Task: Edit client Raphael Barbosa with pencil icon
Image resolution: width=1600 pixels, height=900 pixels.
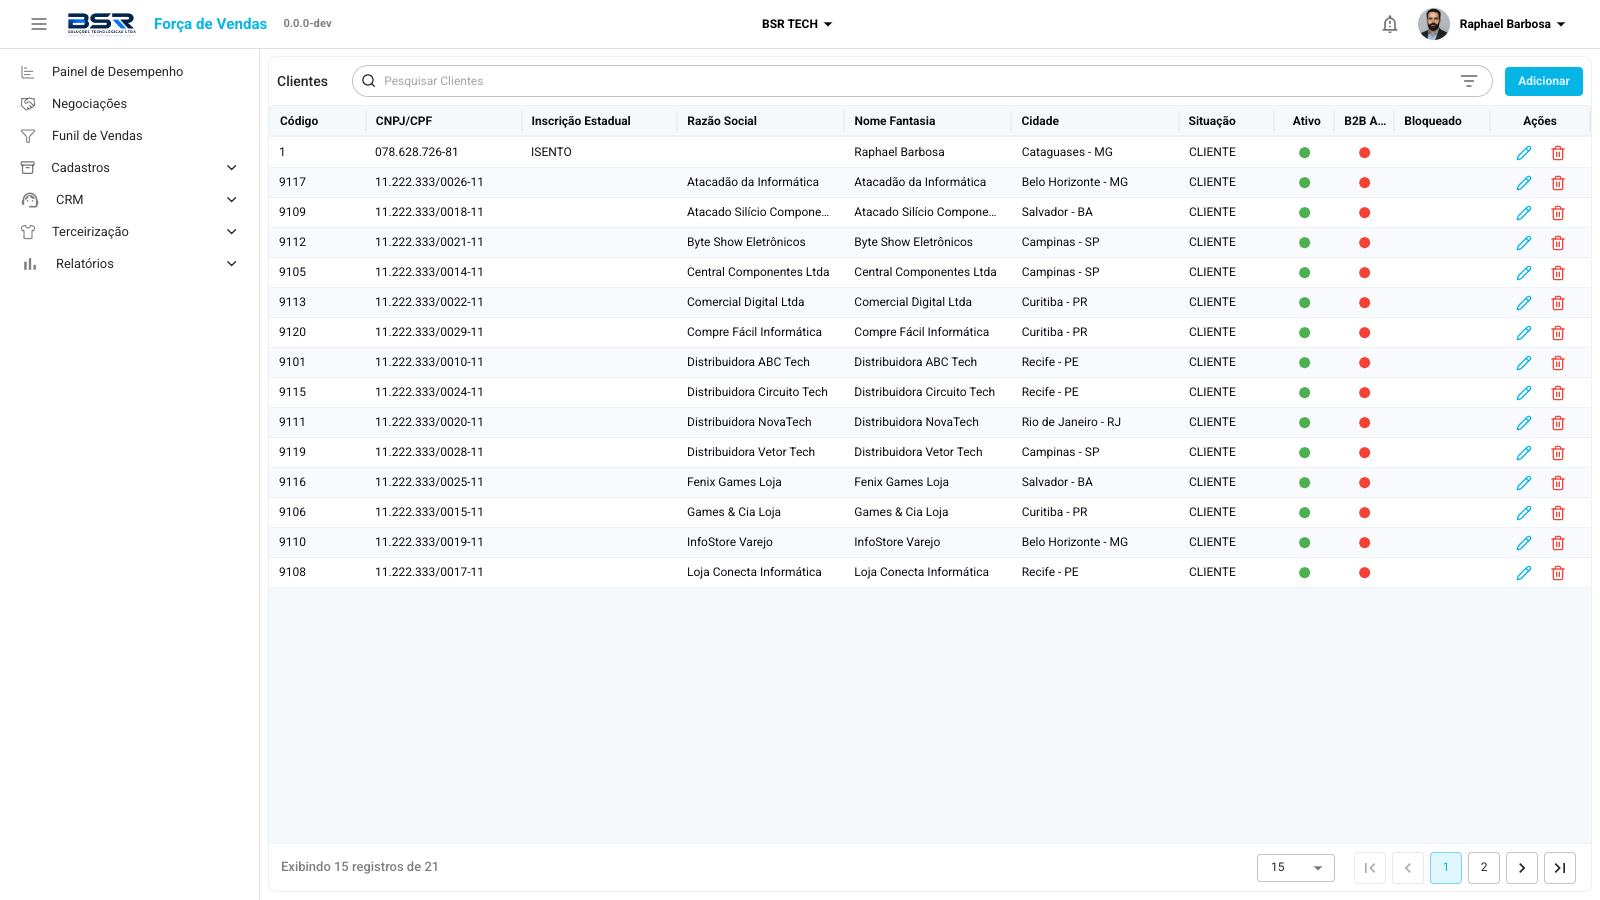Action: pyautogui.click(x=1524, y=153)
